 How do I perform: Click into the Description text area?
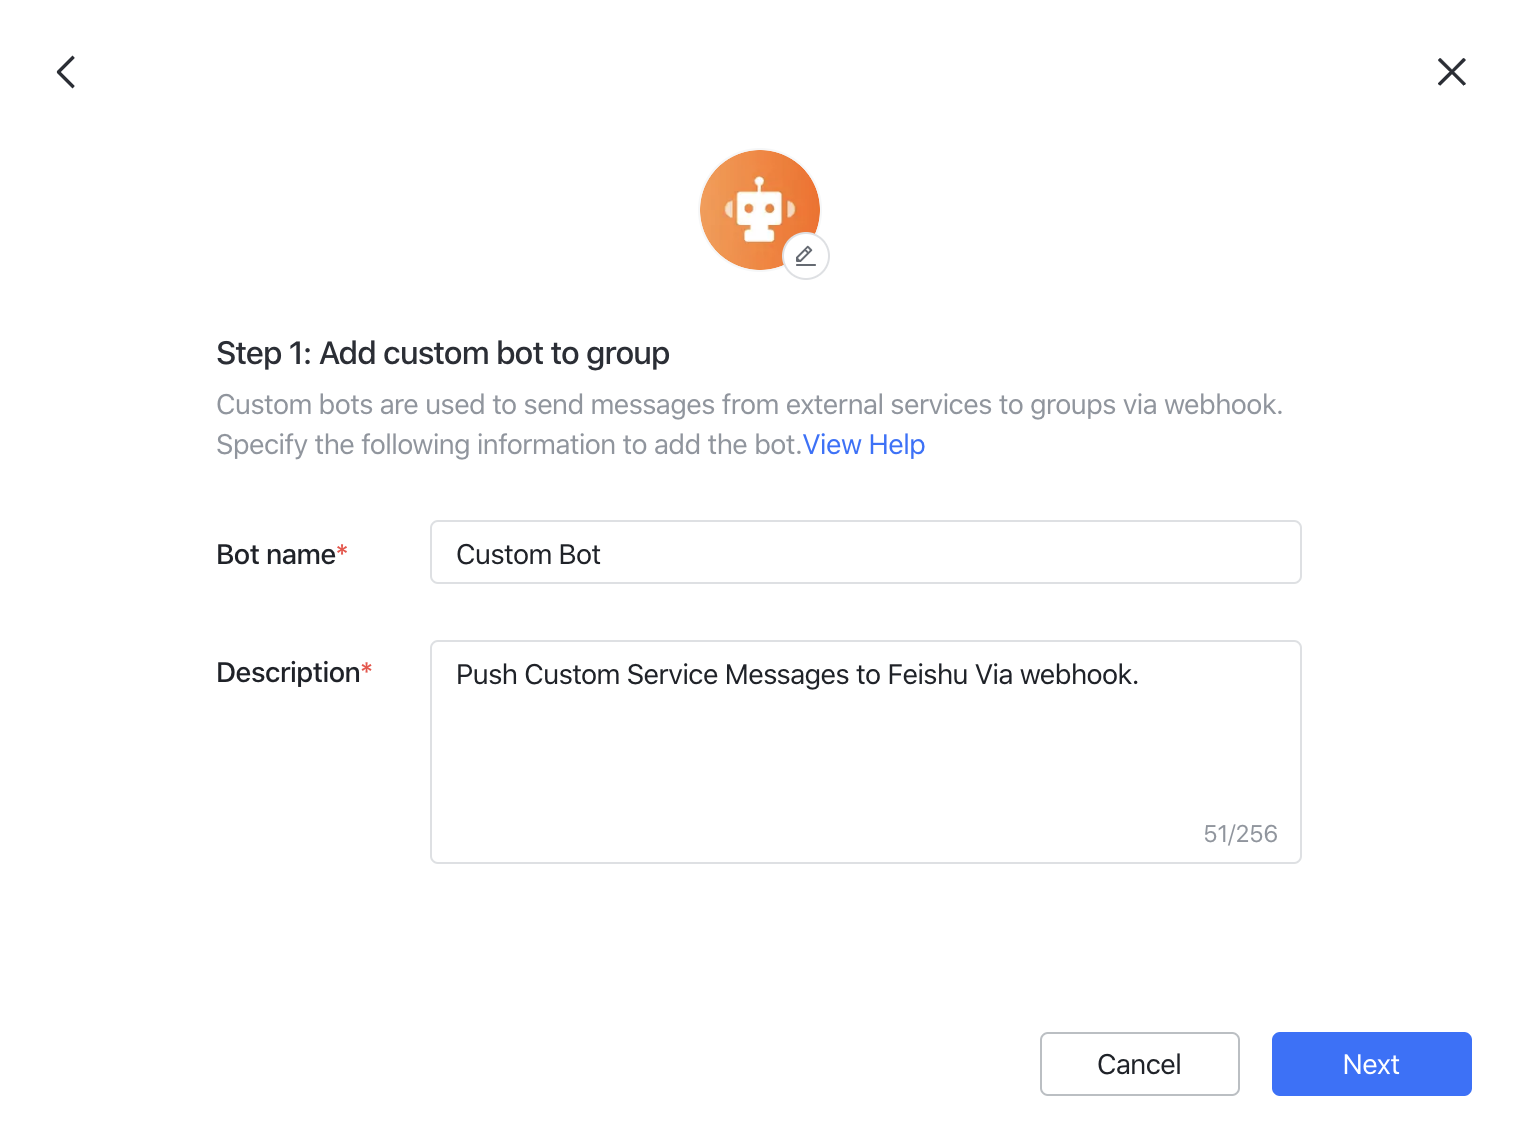pyautogui.click(x=865, y=760)
